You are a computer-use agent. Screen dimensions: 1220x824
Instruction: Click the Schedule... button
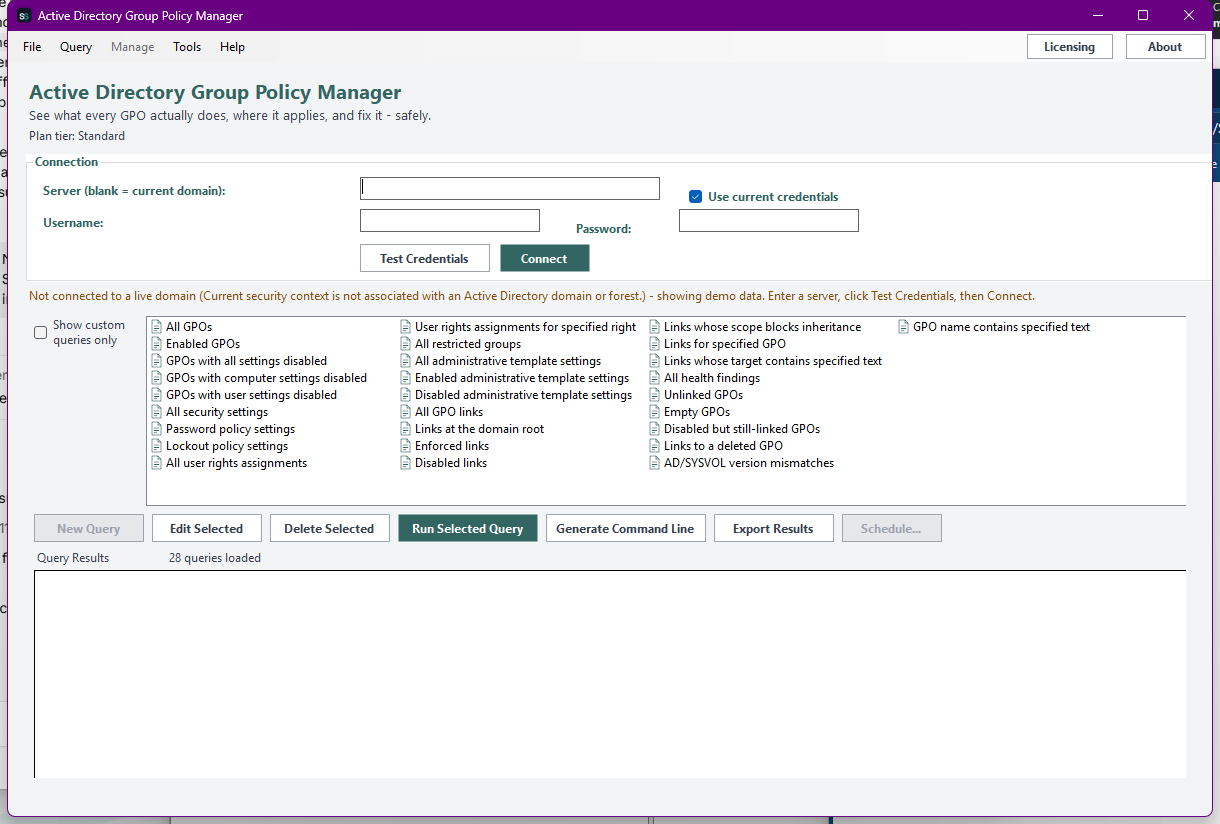pyautogui.click(x=891, y=528)
